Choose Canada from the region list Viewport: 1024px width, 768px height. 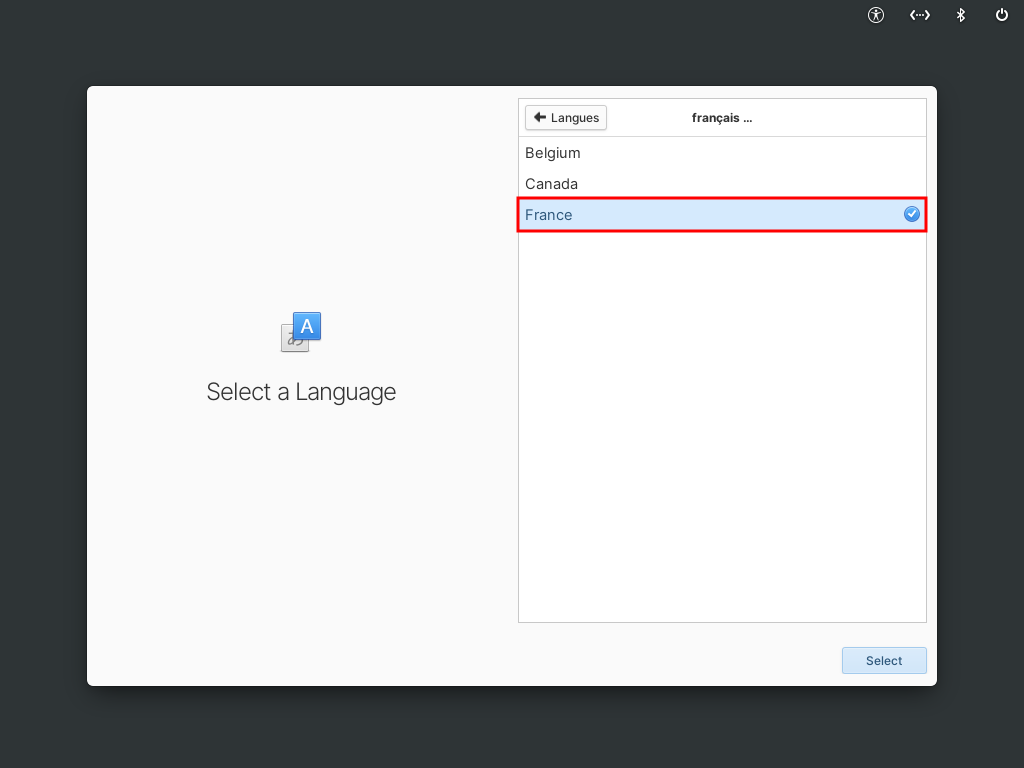(x=722, y=184)
